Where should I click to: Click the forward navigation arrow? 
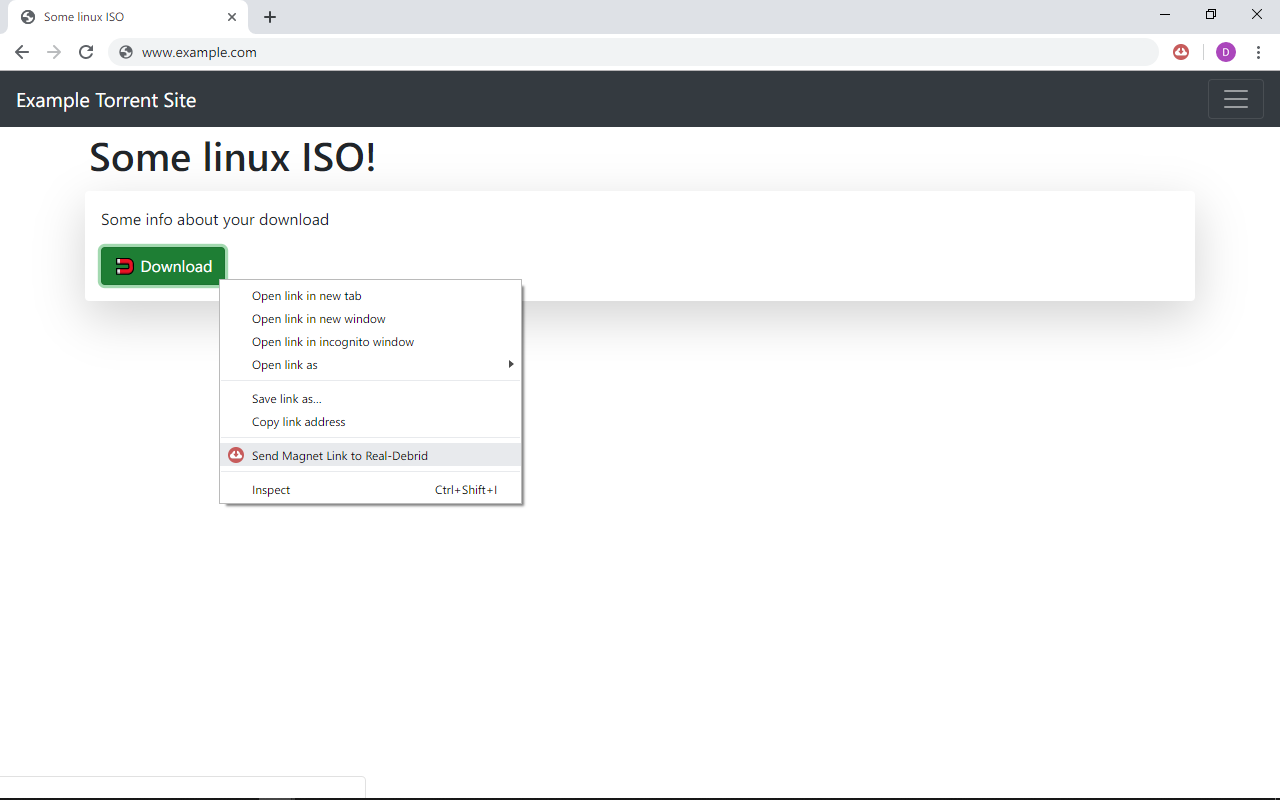click(x=53, y=52)
